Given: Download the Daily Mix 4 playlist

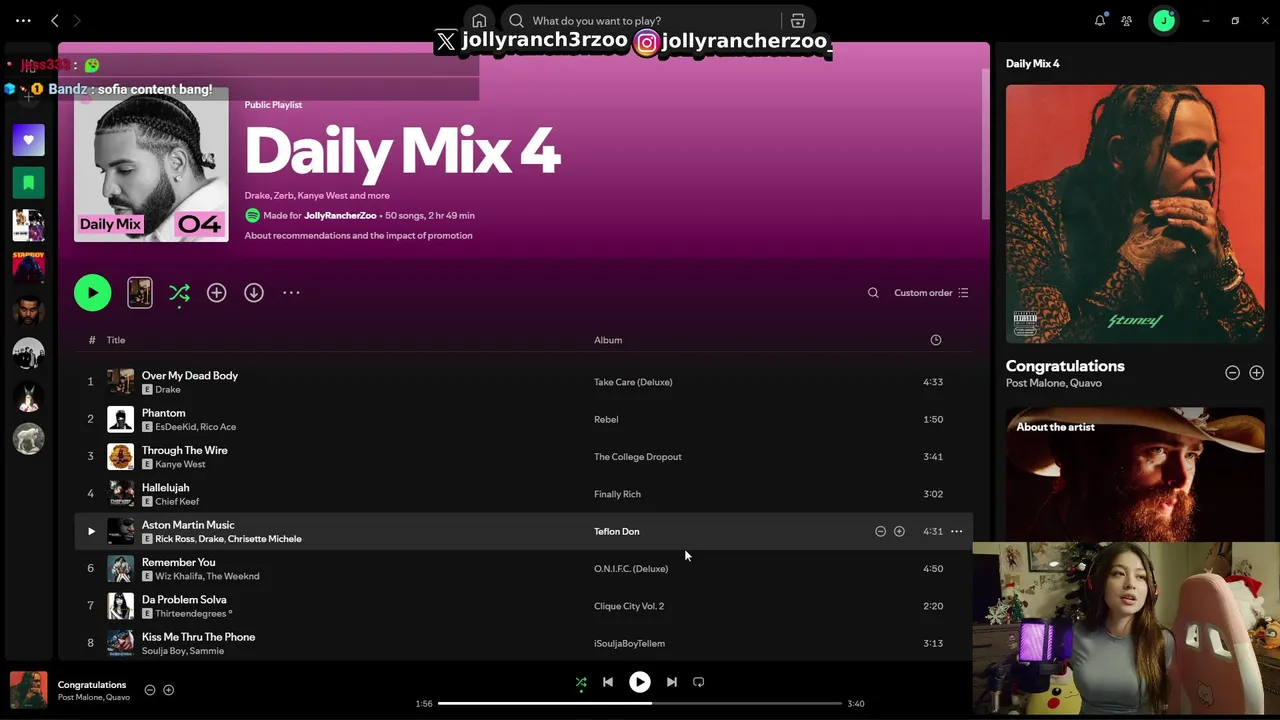Looking at the screenshot, I should tap(254, 293).
